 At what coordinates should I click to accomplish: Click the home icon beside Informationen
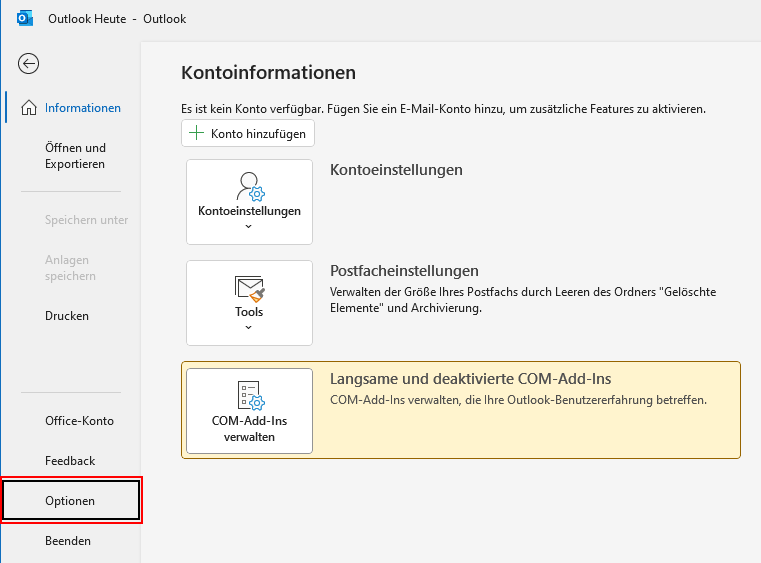29,108
